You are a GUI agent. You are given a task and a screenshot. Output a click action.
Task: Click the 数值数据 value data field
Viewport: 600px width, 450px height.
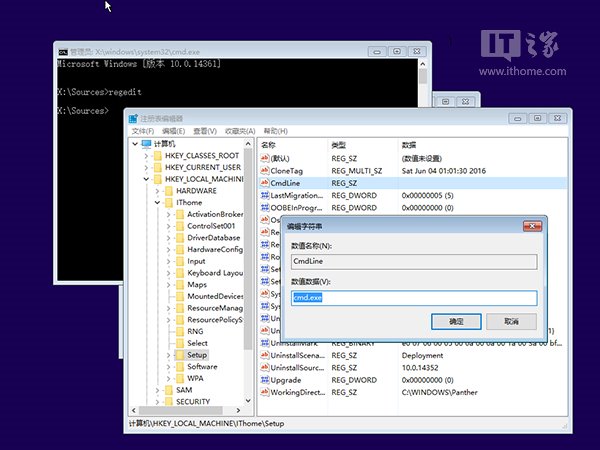(x=413, y=298)
